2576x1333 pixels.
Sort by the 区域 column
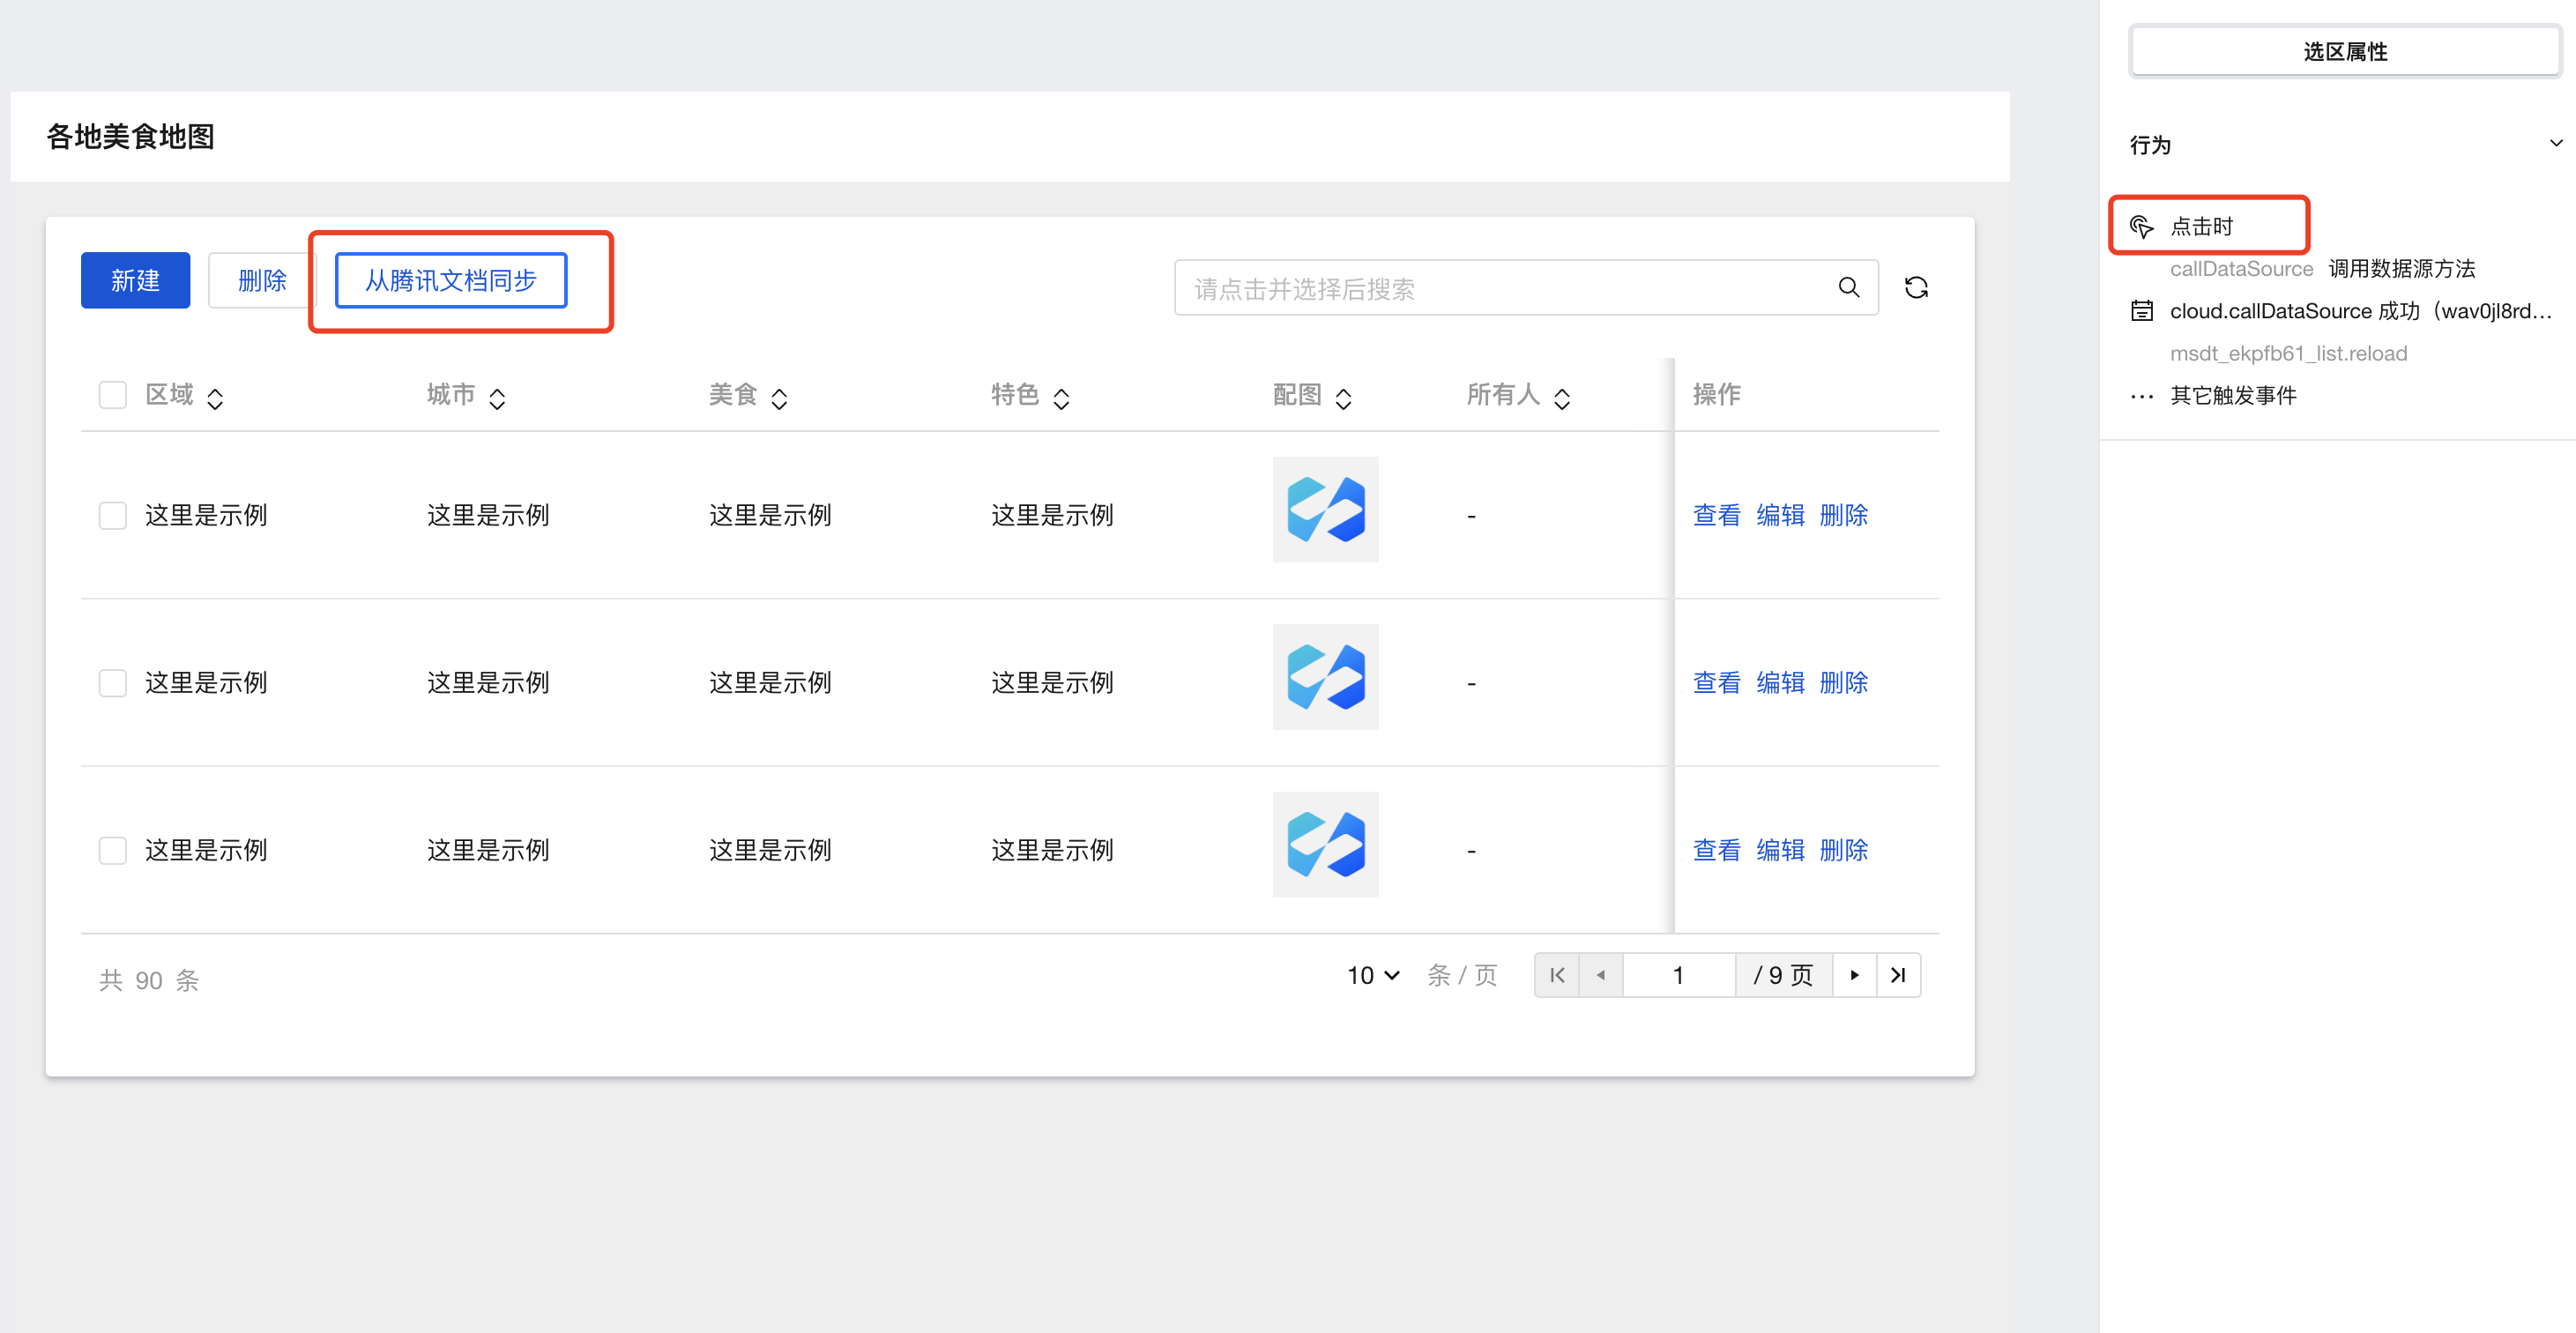[x=215, y=398]
